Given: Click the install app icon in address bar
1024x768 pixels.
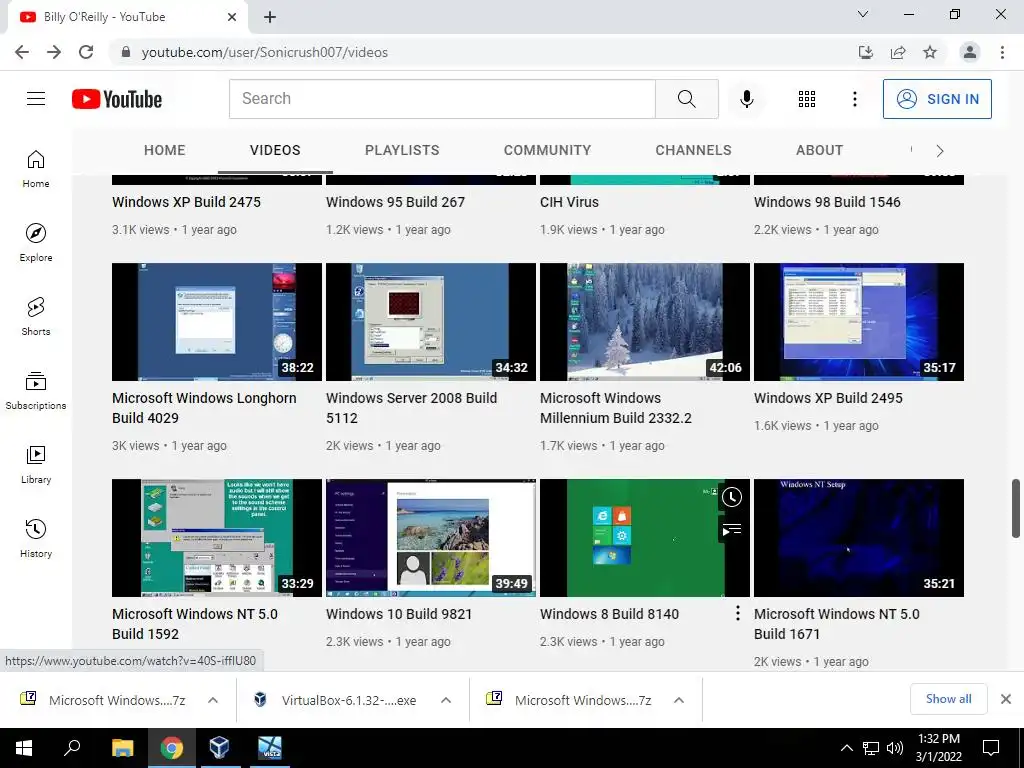Looking at the screenshot, I should (x=866, y=52).
